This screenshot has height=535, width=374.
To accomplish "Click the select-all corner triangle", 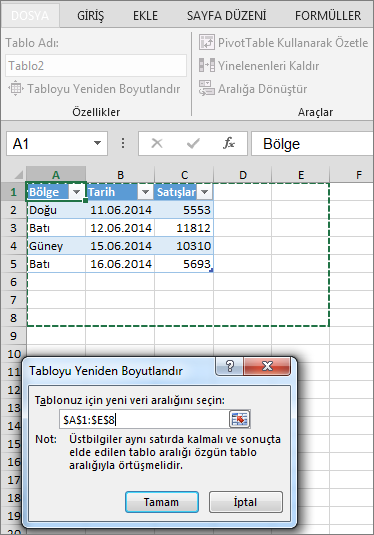I will (x=18, y=175).
